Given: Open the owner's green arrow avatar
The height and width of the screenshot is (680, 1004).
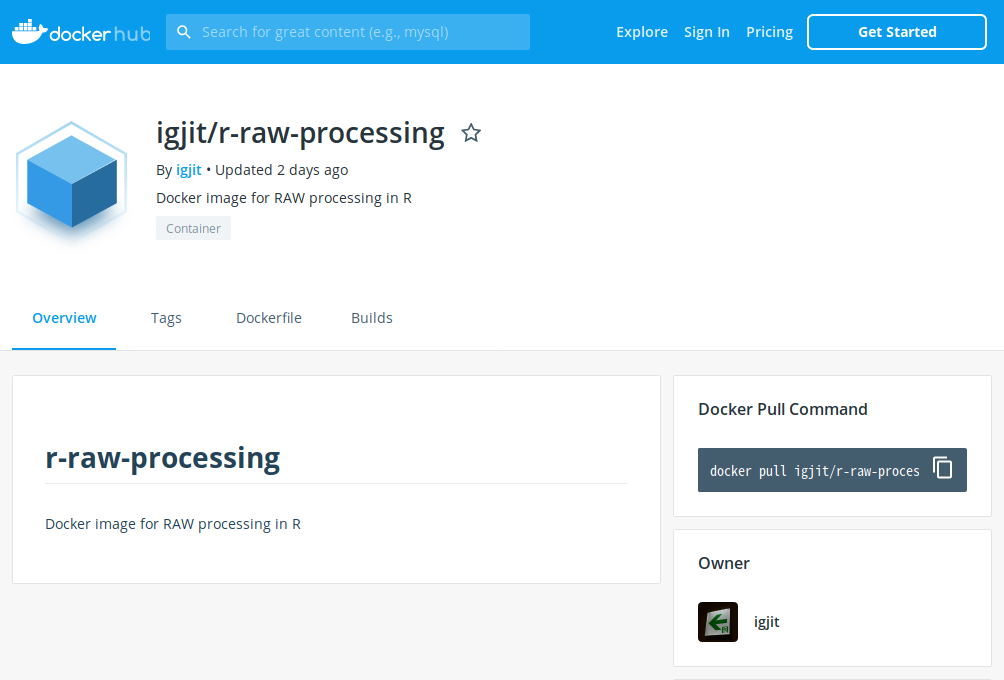Looking at the screenshot, I should pos(717,622).
